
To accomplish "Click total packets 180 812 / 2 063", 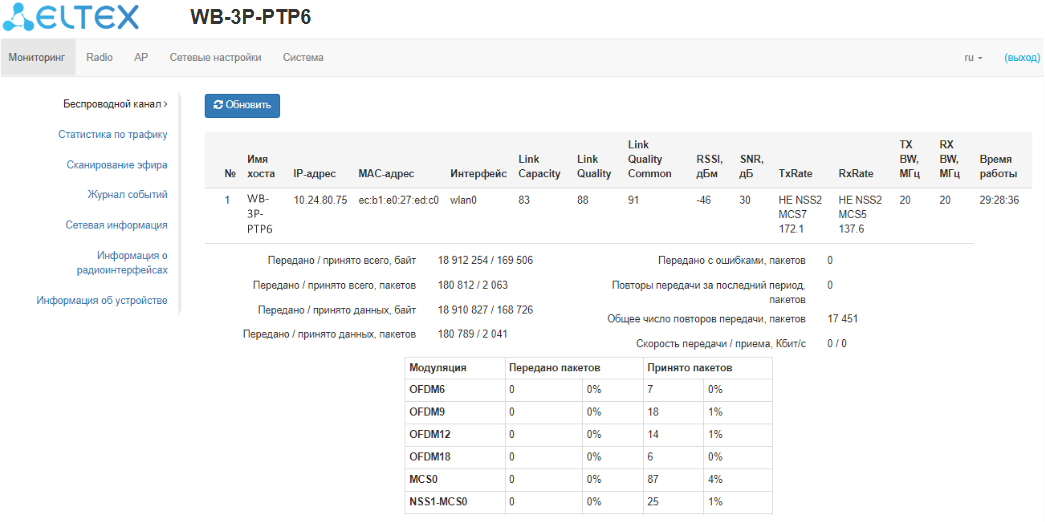I will coord(473,285).
